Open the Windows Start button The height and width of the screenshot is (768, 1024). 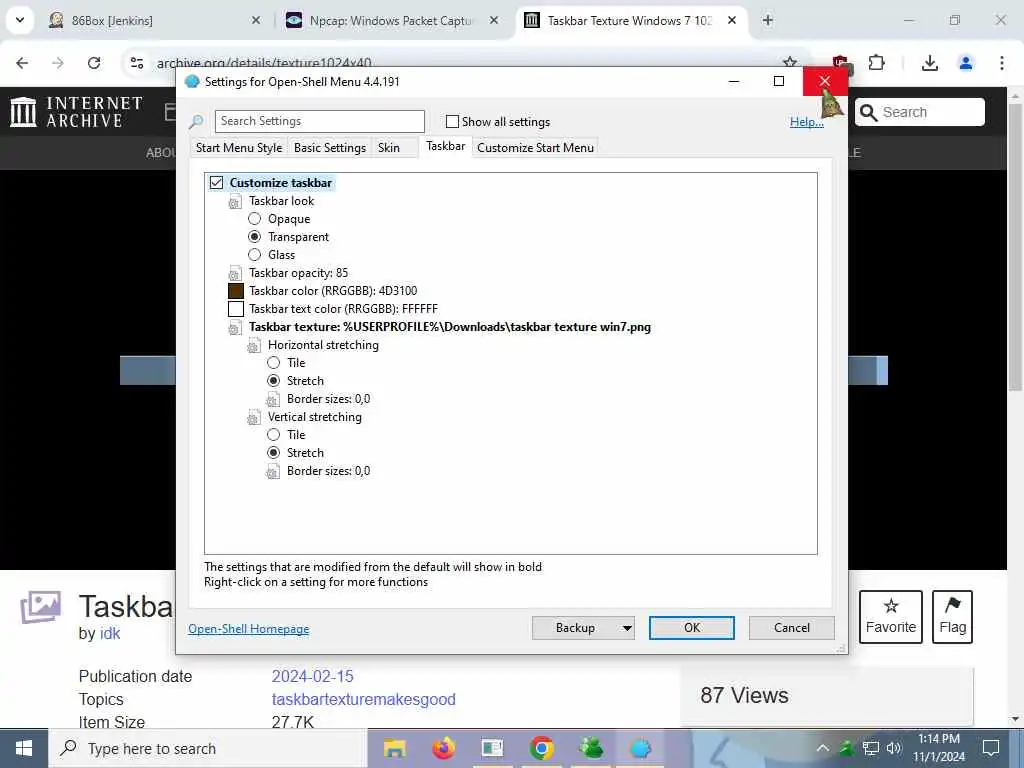pos(24,748)
